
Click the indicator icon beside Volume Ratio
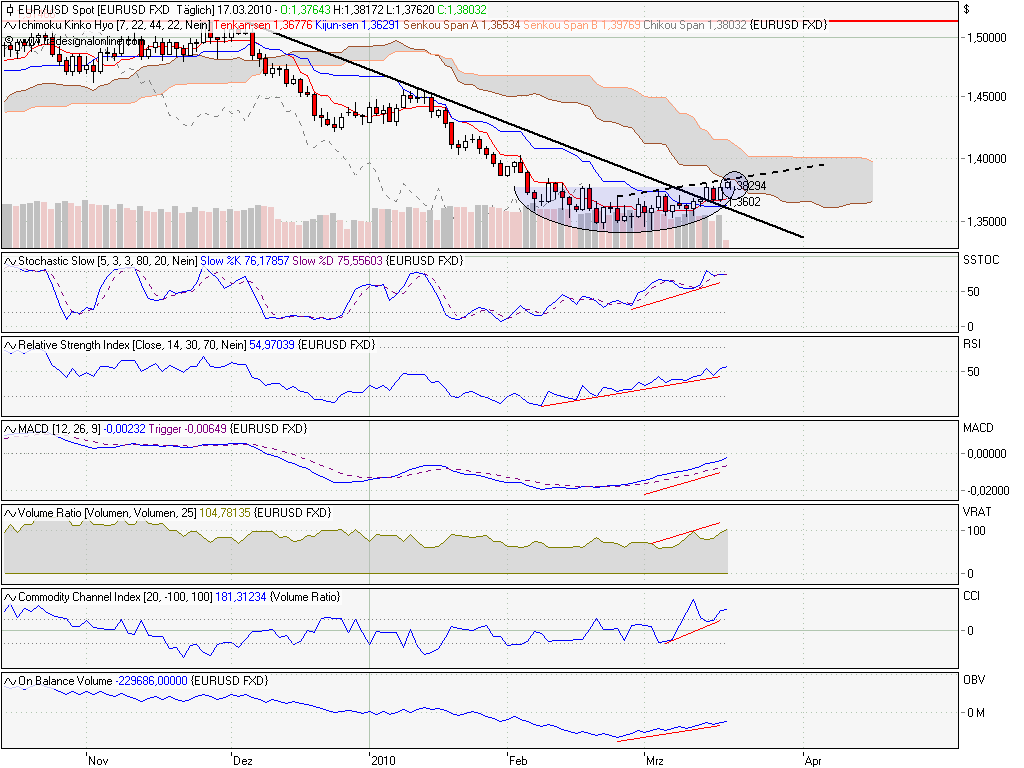(x=10, y=513)
